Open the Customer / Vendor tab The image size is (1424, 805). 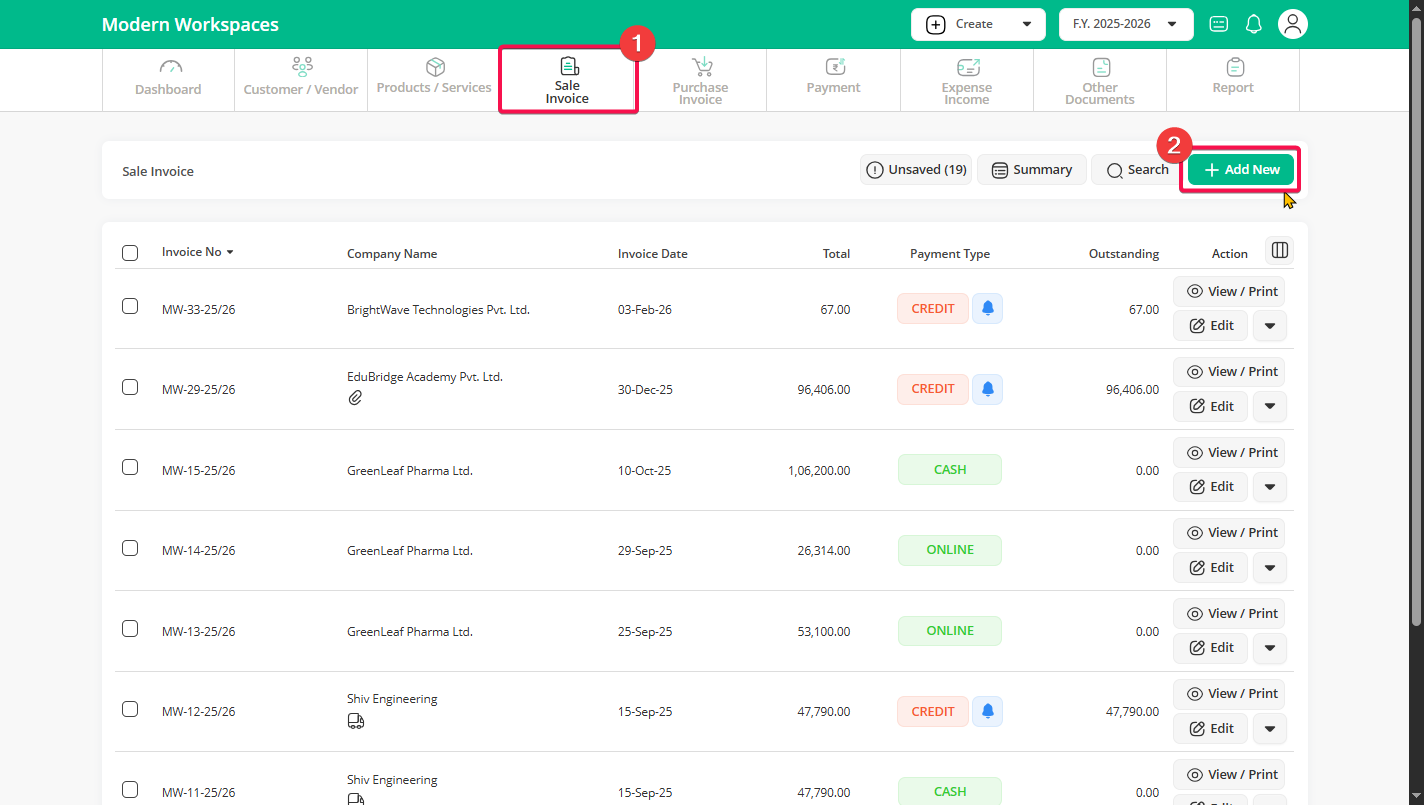click(x=301, y=80)
